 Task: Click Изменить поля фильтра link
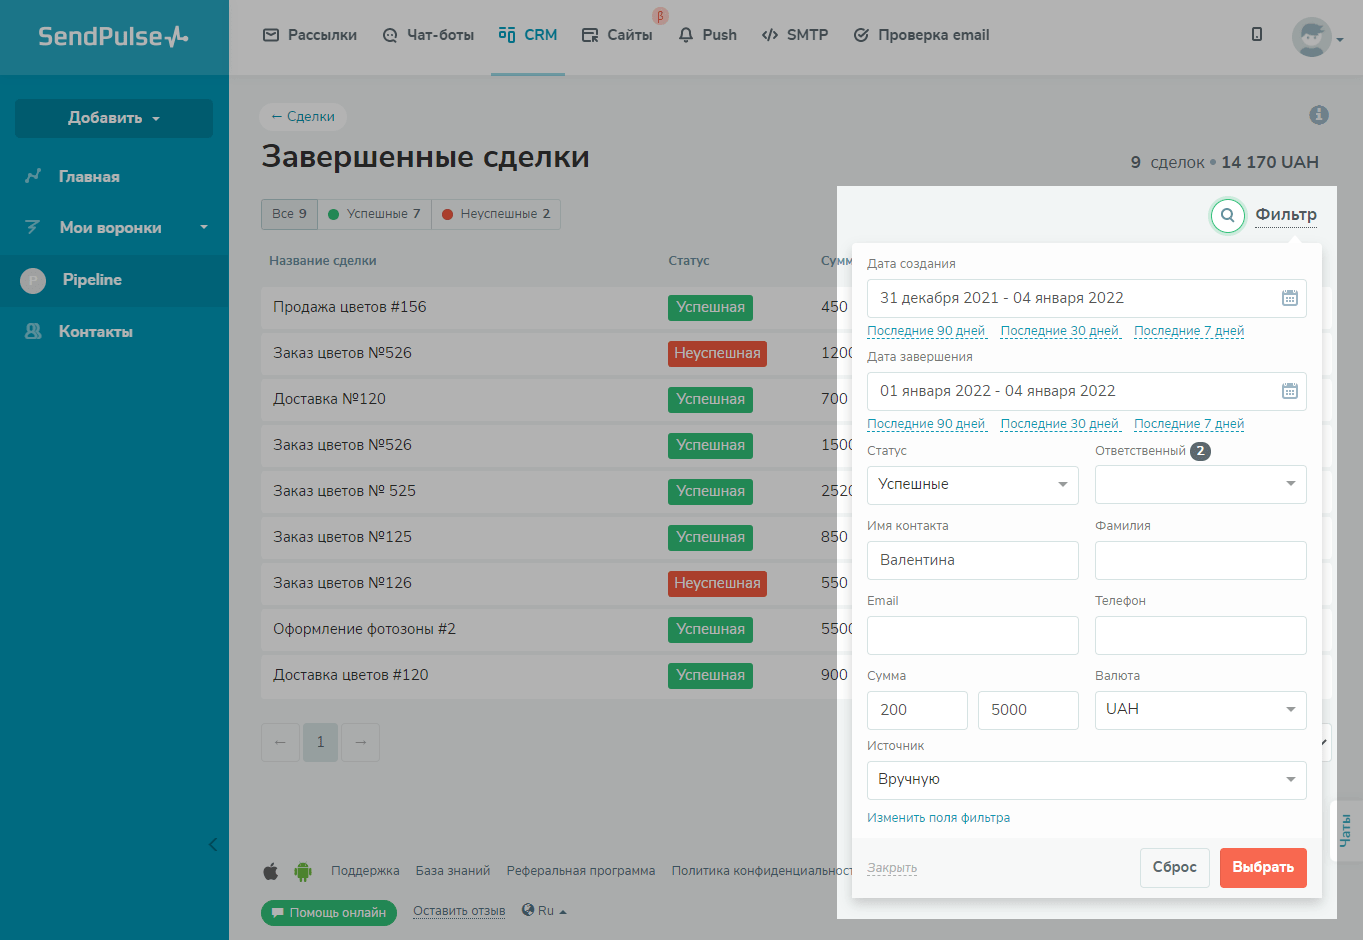[938, 818]
